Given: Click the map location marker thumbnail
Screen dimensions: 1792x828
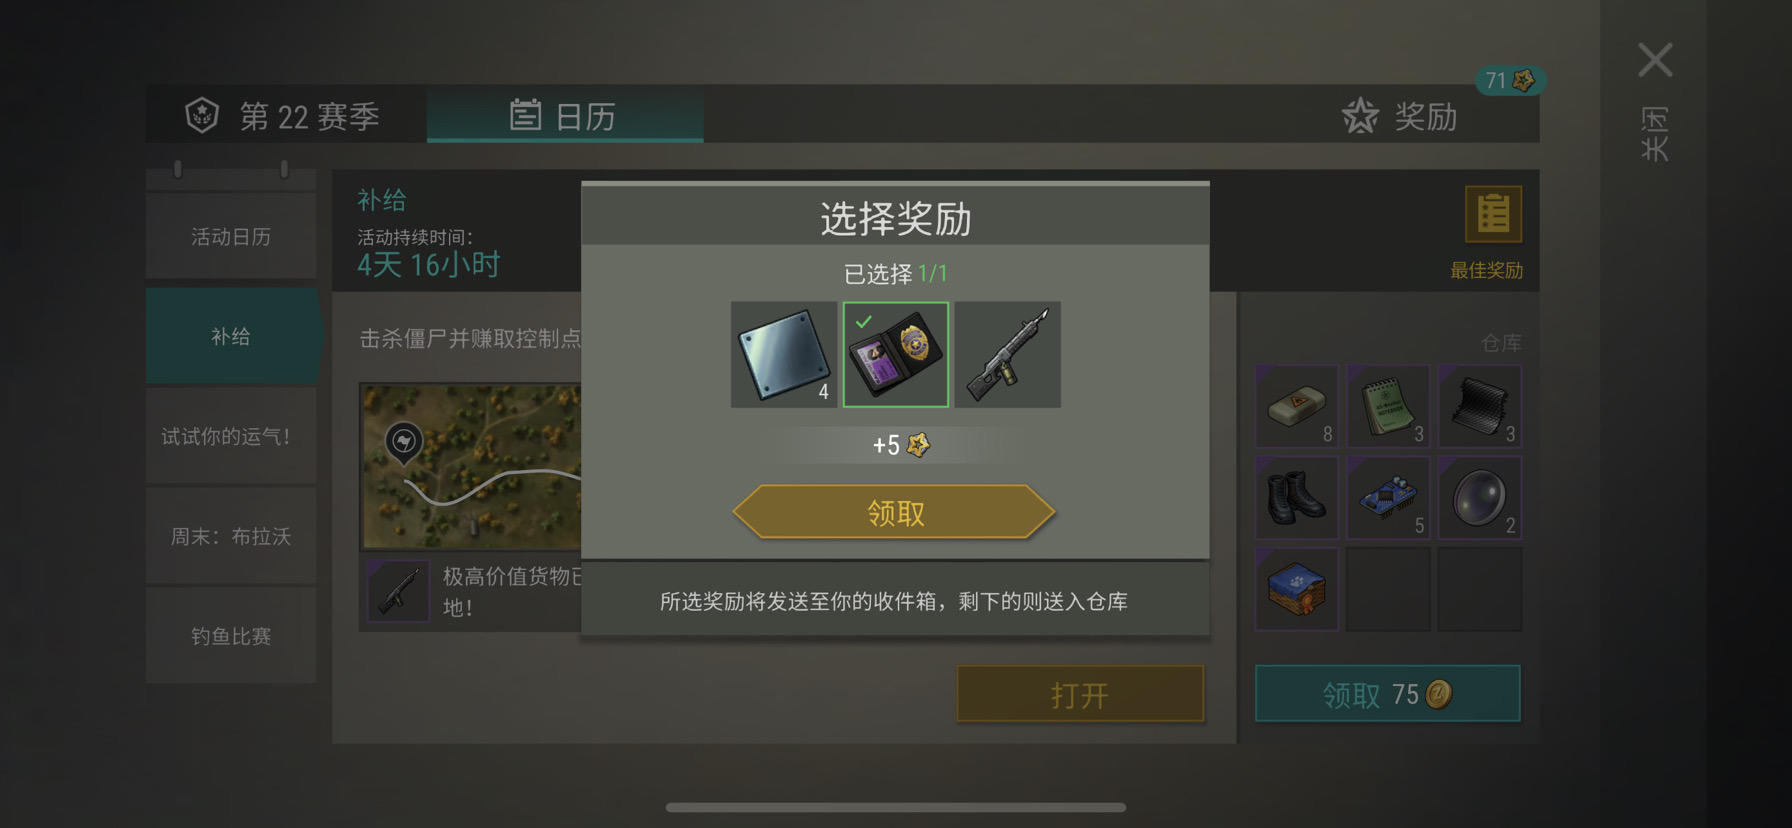Looking at the screenshot, I should pyautogui.click(x=404, y=442).
